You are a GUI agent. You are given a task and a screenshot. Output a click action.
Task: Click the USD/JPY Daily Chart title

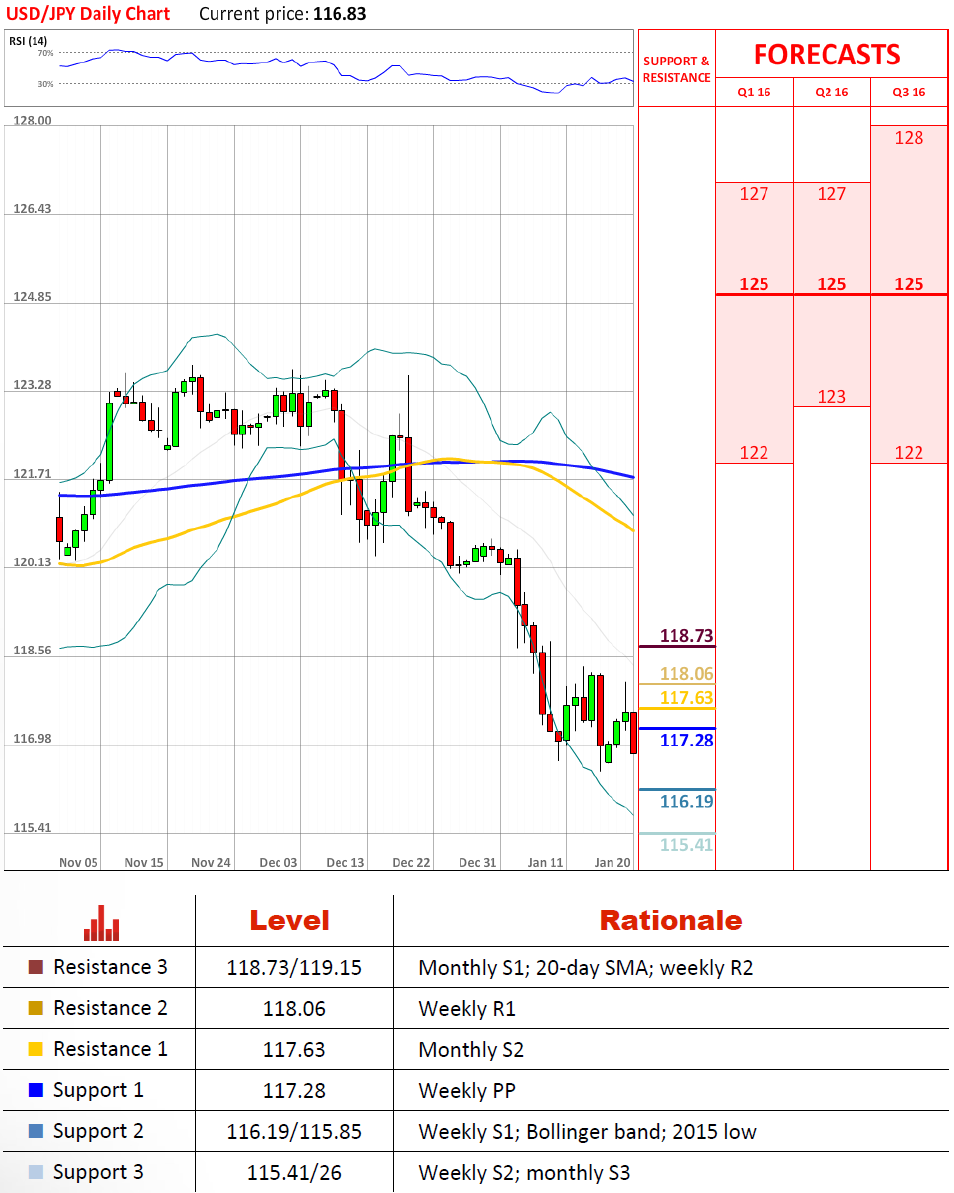click(88, 14)
